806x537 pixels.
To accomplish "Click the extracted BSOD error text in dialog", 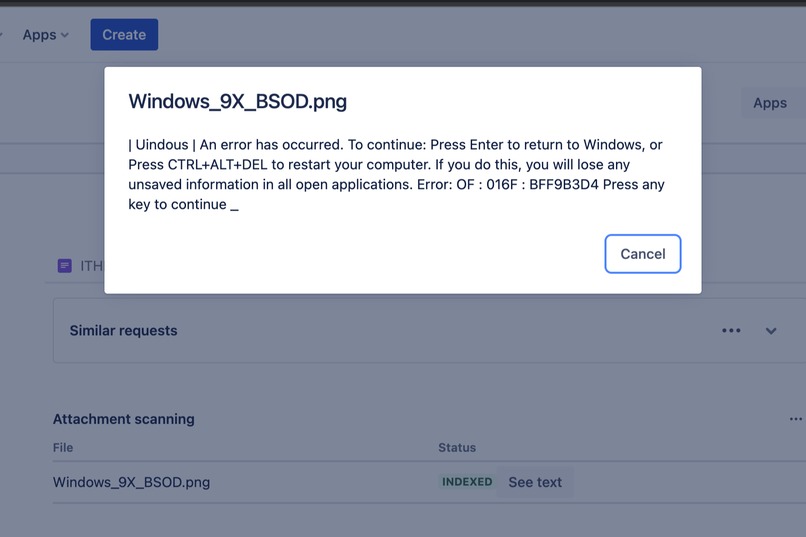I will tap(396, 174).
